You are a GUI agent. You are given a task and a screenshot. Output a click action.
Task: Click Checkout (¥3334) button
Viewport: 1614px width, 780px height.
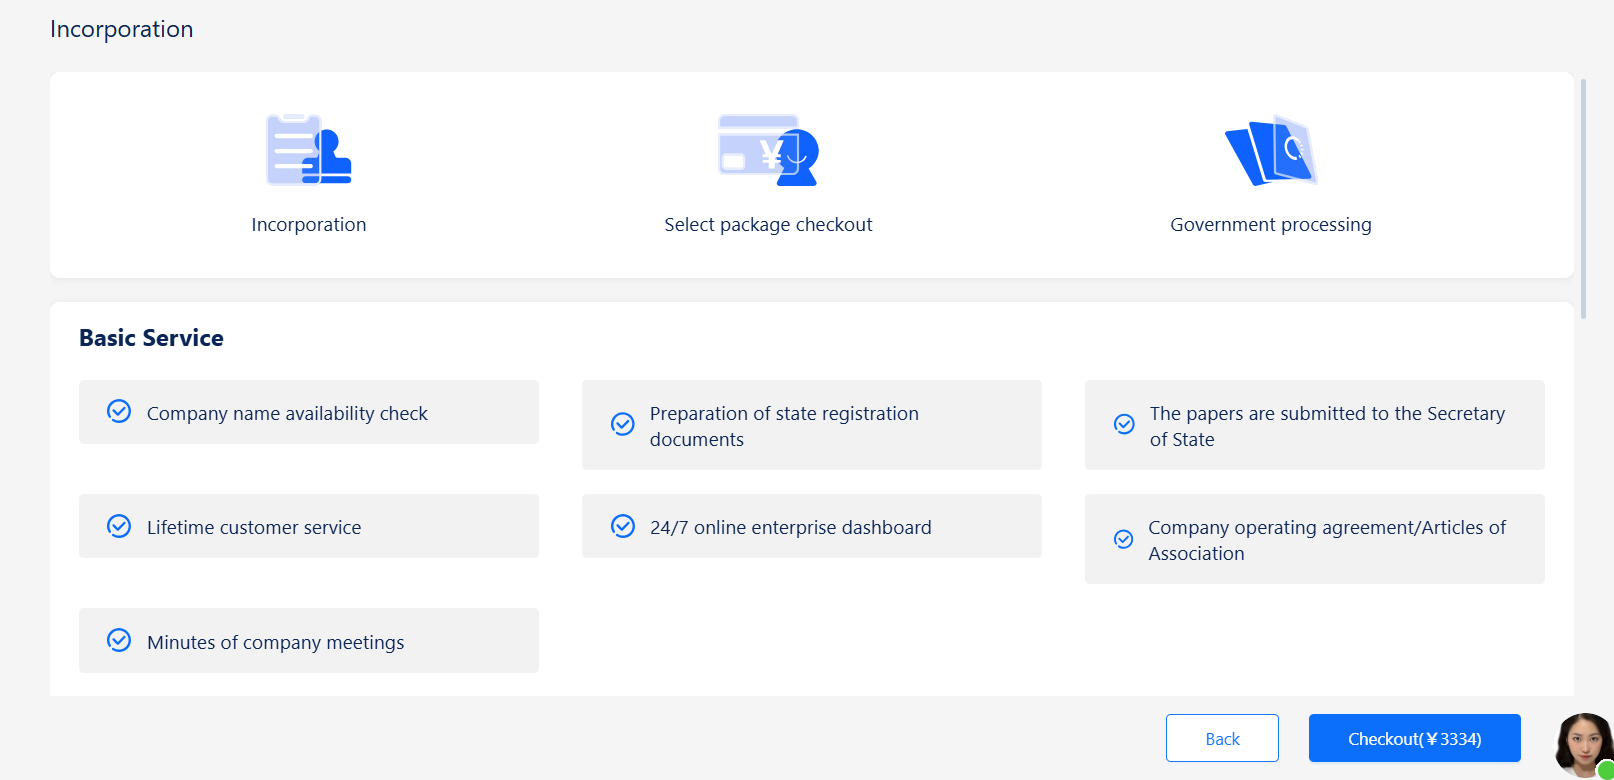click(x=1414, y=738)
